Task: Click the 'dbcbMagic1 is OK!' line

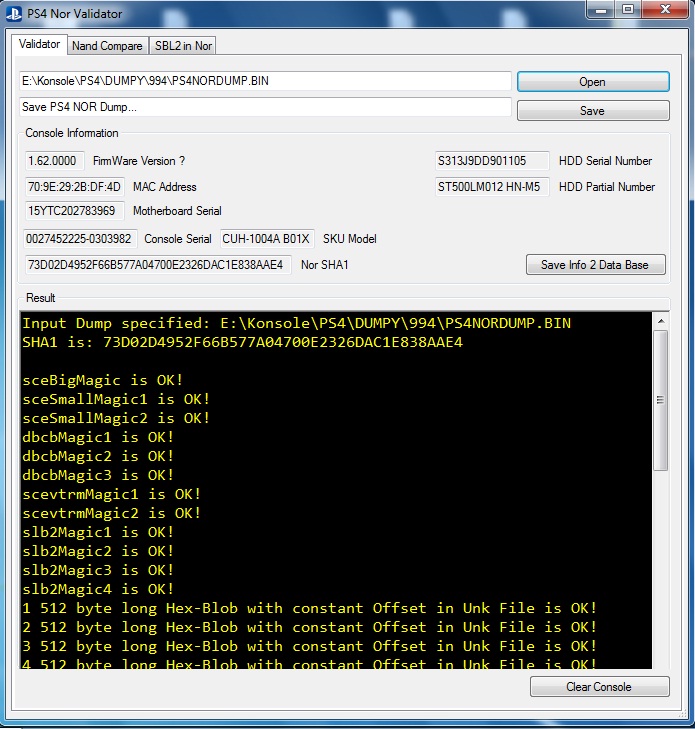Action: (98, 437)
